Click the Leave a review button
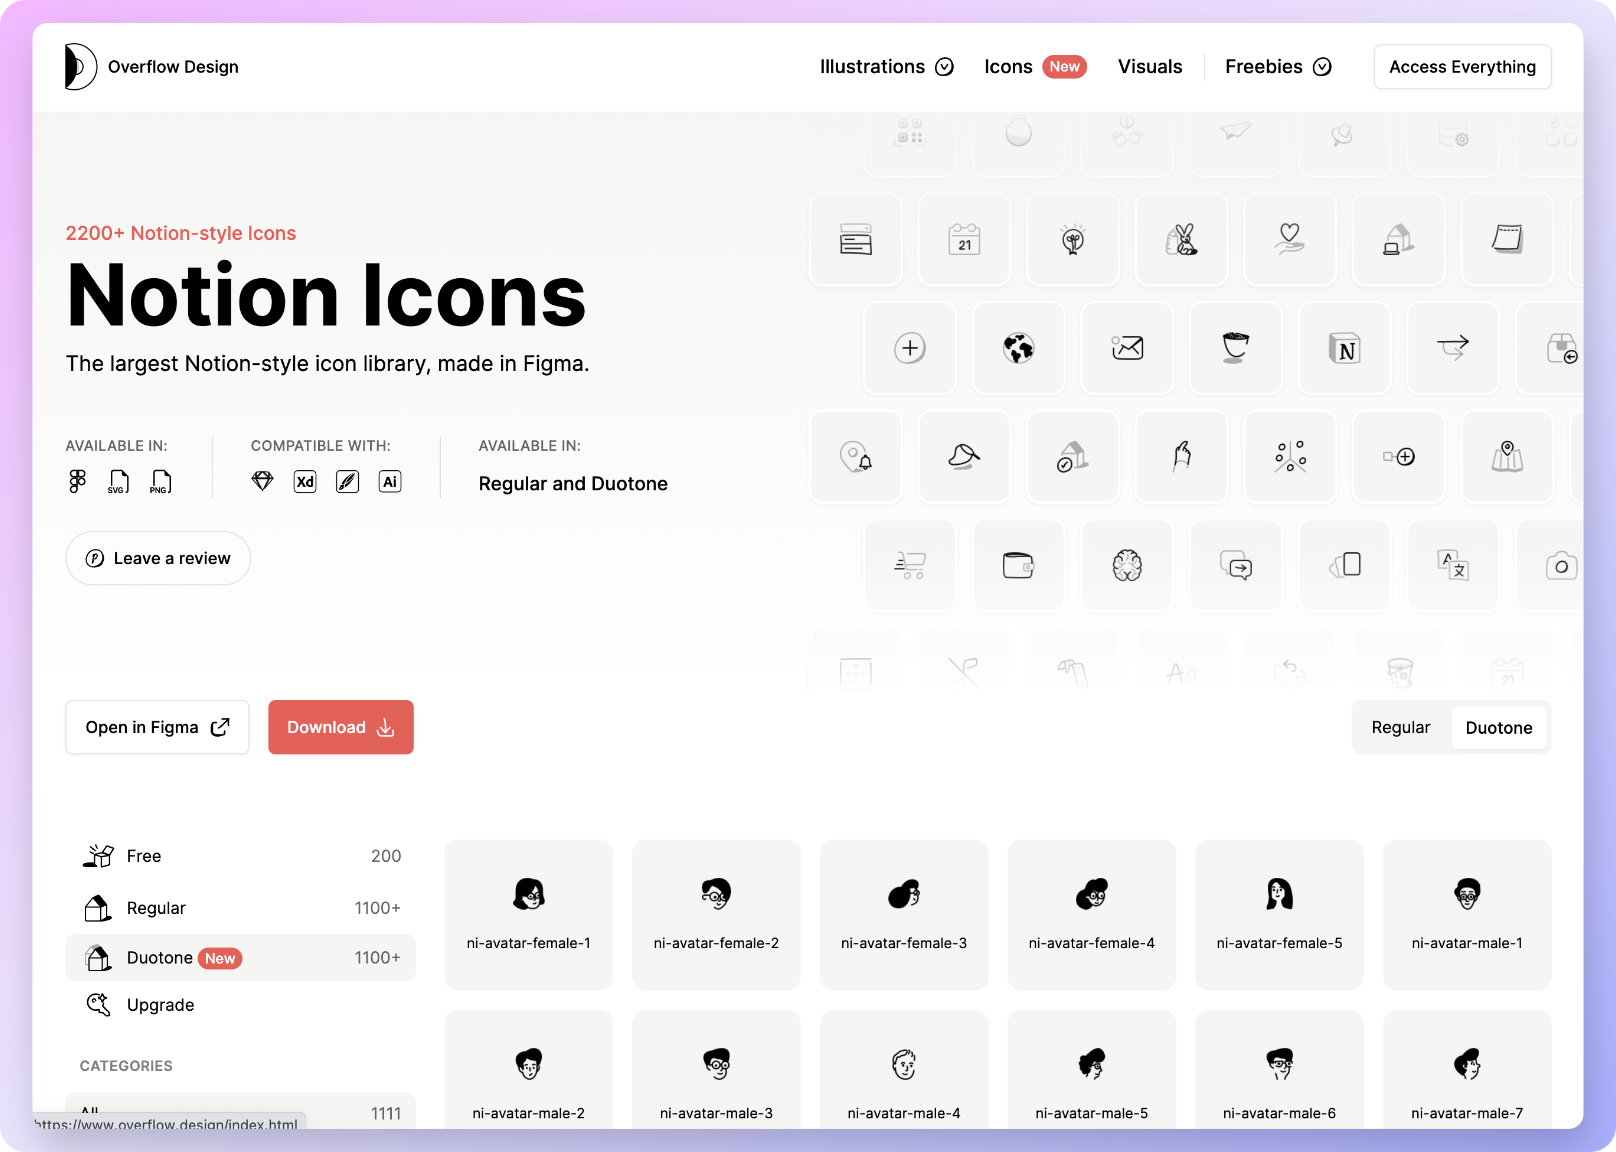This screenshot has height=1152, width=1616. (158, 558)
